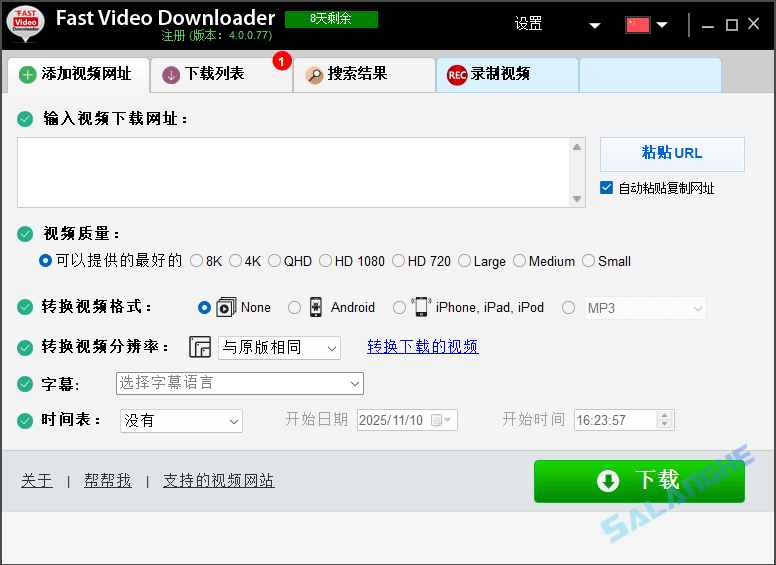Viewport: 776px width, 565px height.
Task: Select Android conversion format radio button
Action: click(294, 308)
